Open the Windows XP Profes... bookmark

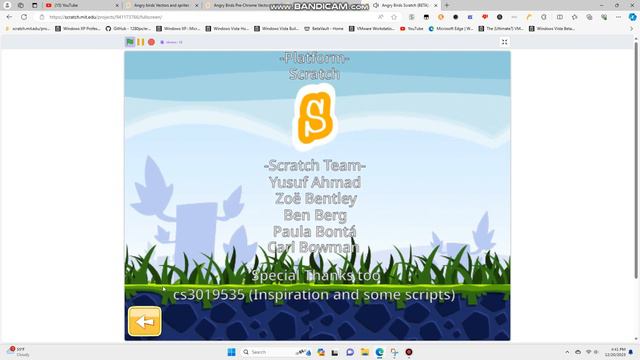(x=78, y=29)
